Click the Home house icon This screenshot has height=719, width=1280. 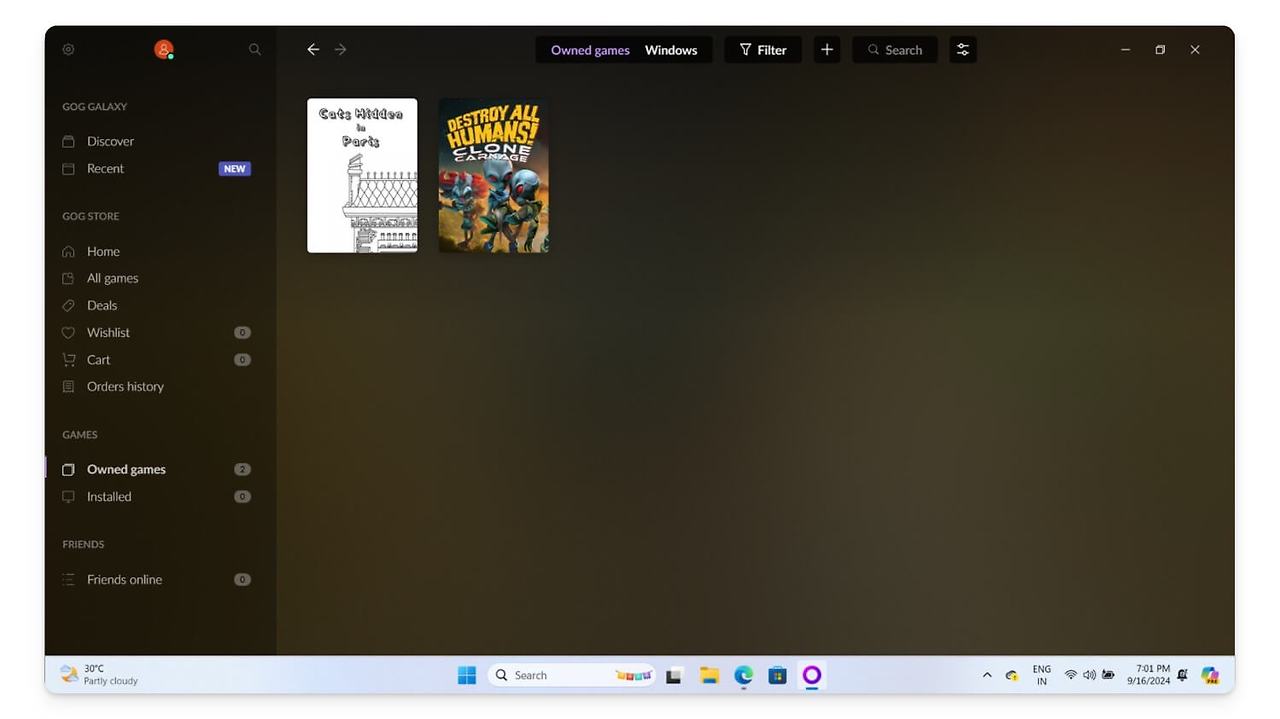68,251
